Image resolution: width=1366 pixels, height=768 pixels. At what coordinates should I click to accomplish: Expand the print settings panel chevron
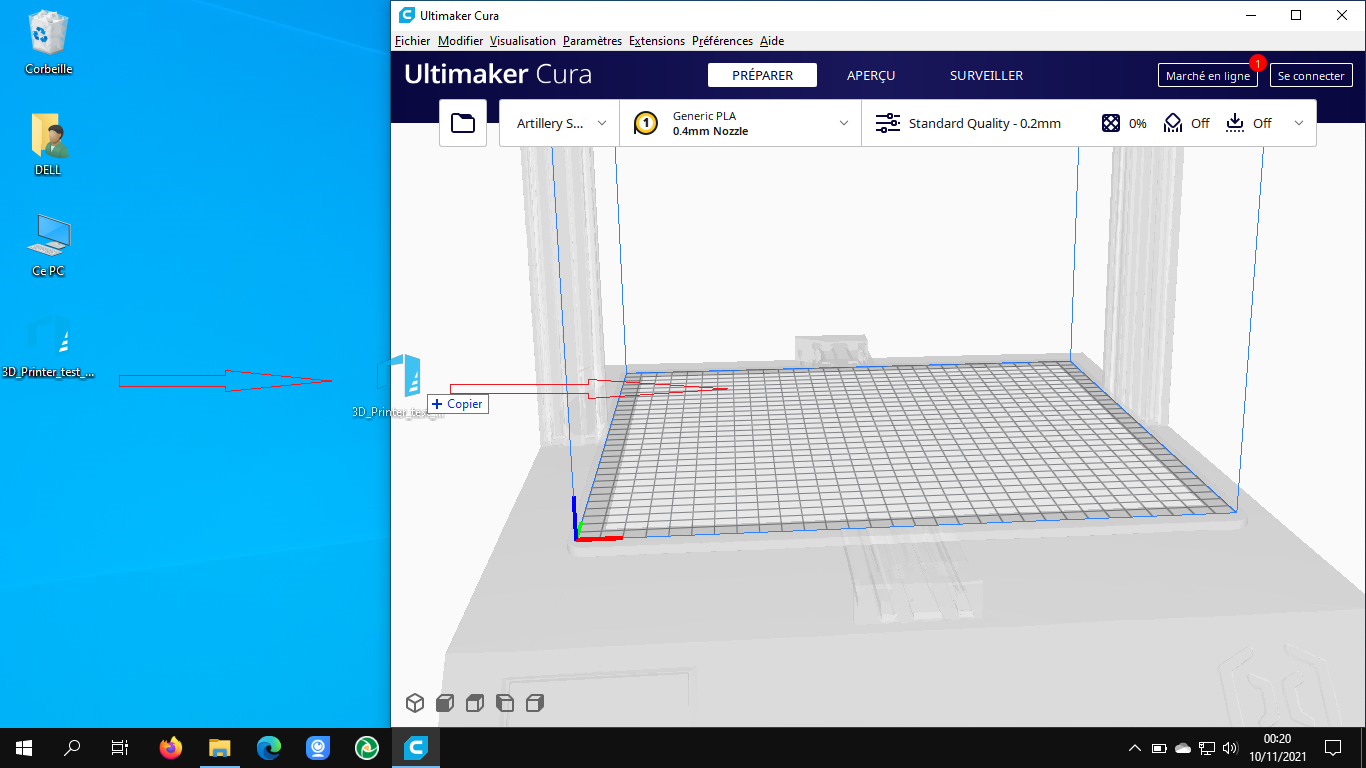point(1299,123)
